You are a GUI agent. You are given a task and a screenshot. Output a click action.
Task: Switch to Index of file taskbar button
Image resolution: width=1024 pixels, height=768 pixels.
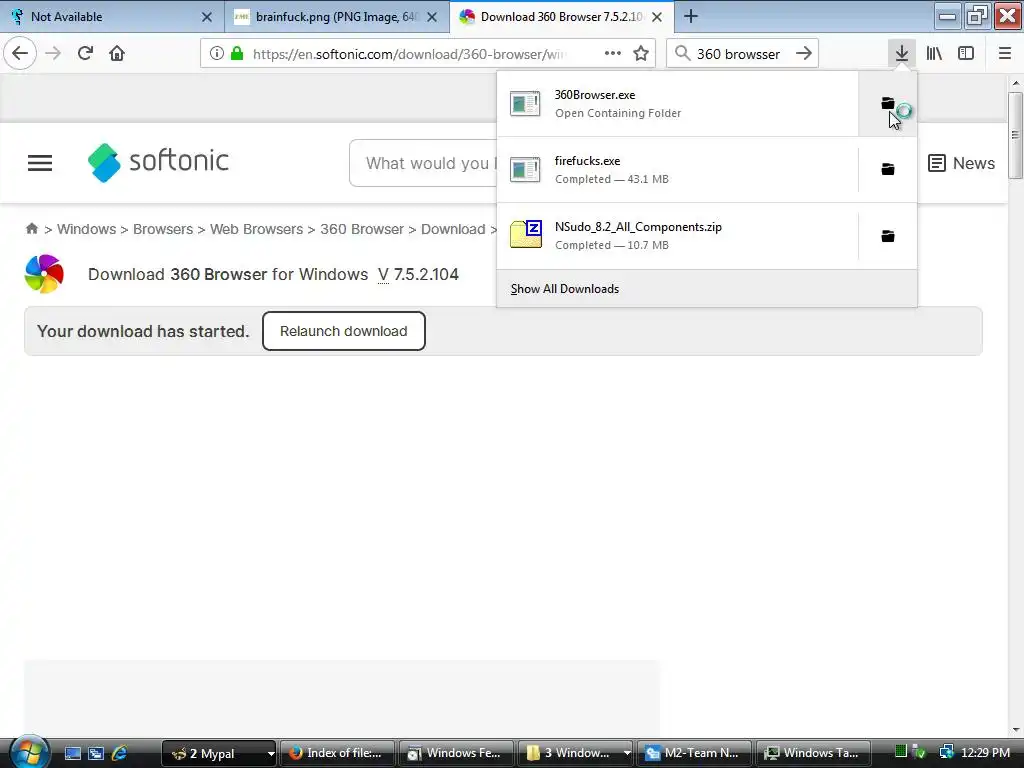coord(337,753)
